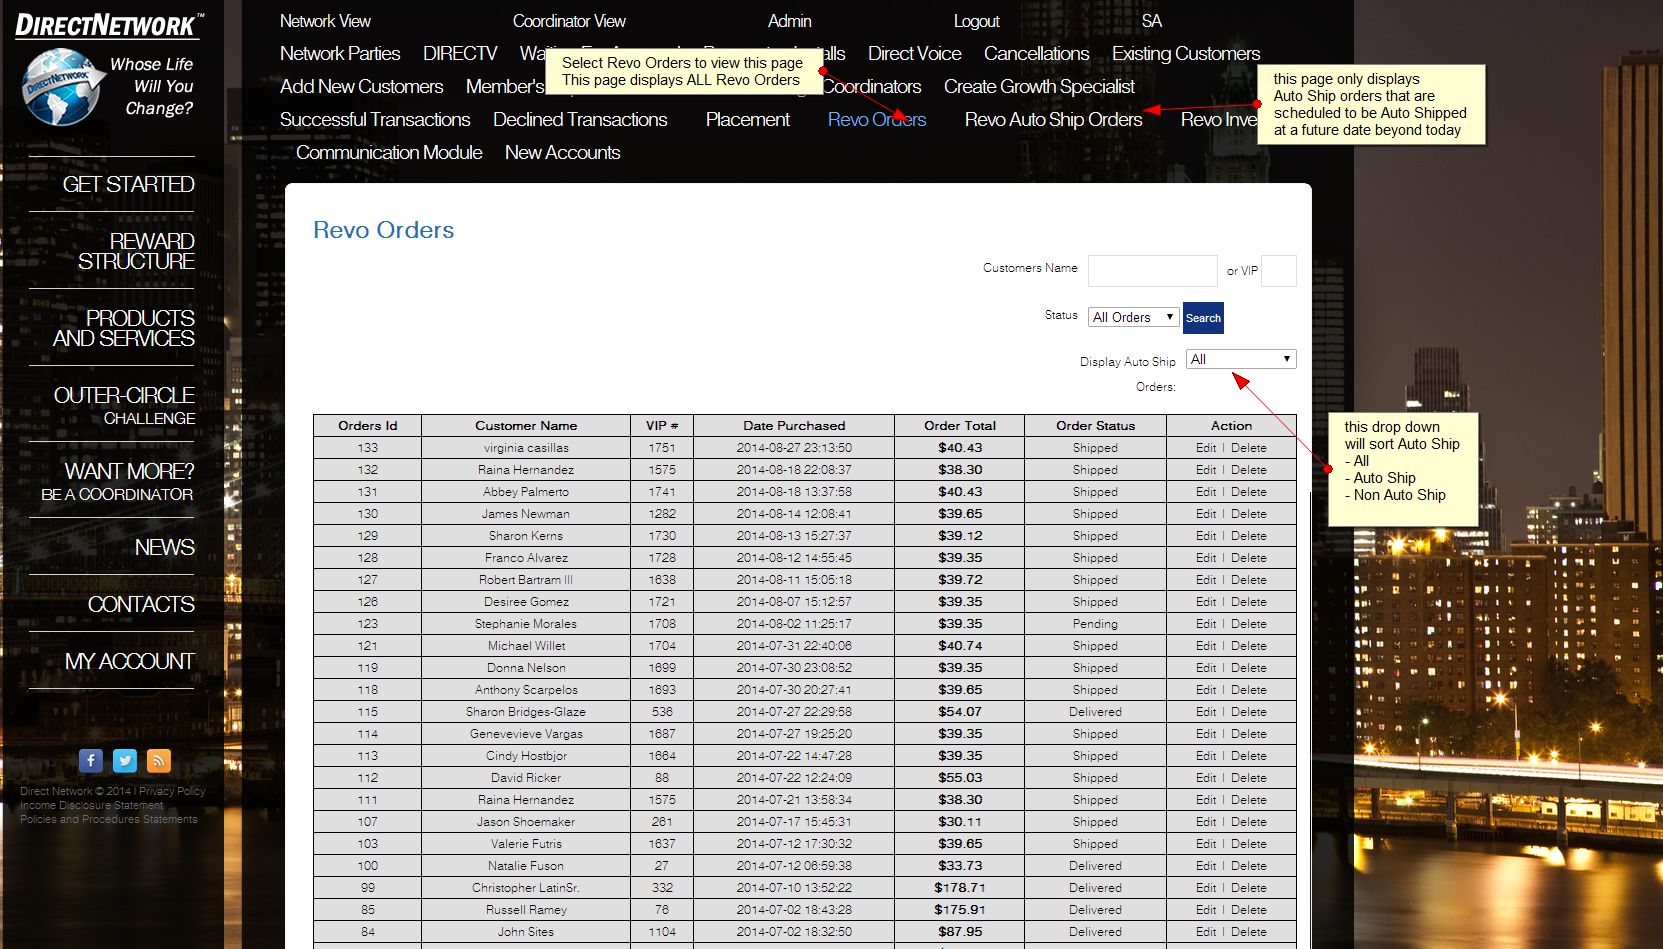Open Create Growth Specialist page

(x=1039, y=87)
